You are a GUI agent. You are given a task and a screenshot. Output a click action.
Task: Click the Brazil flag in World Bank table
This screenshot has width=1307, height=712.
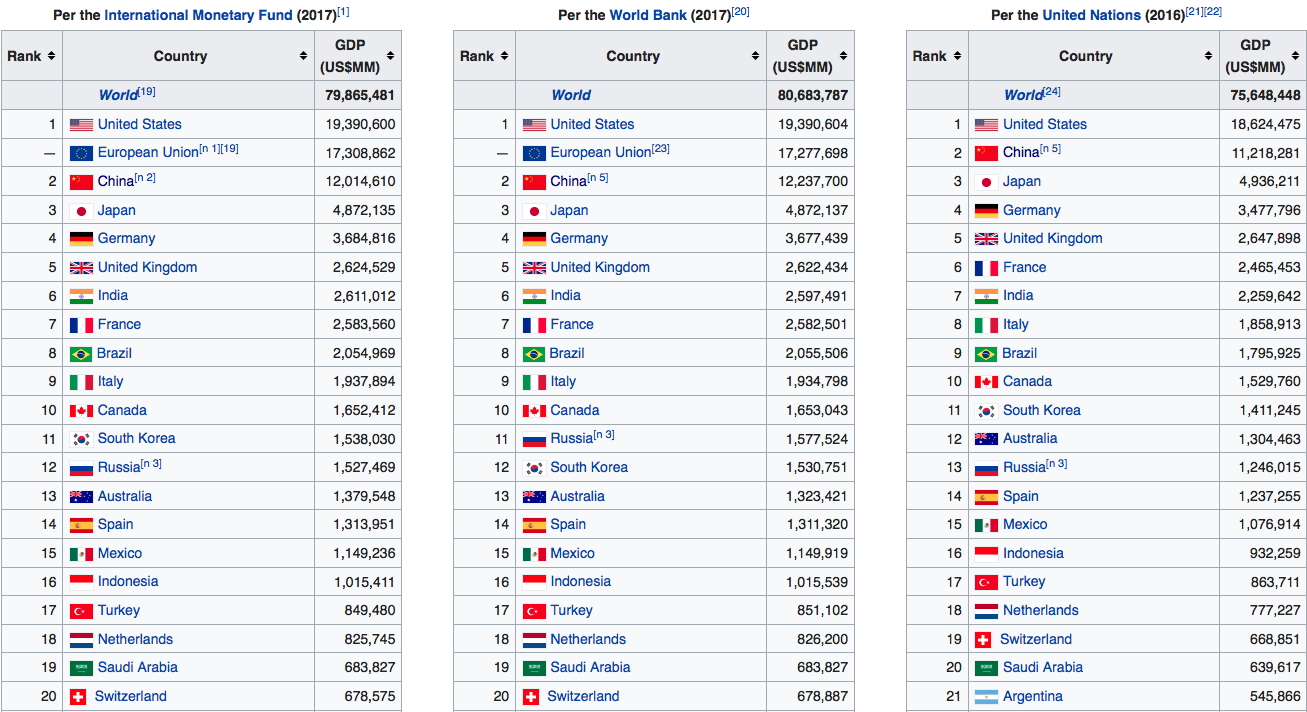tap(534, 354)
